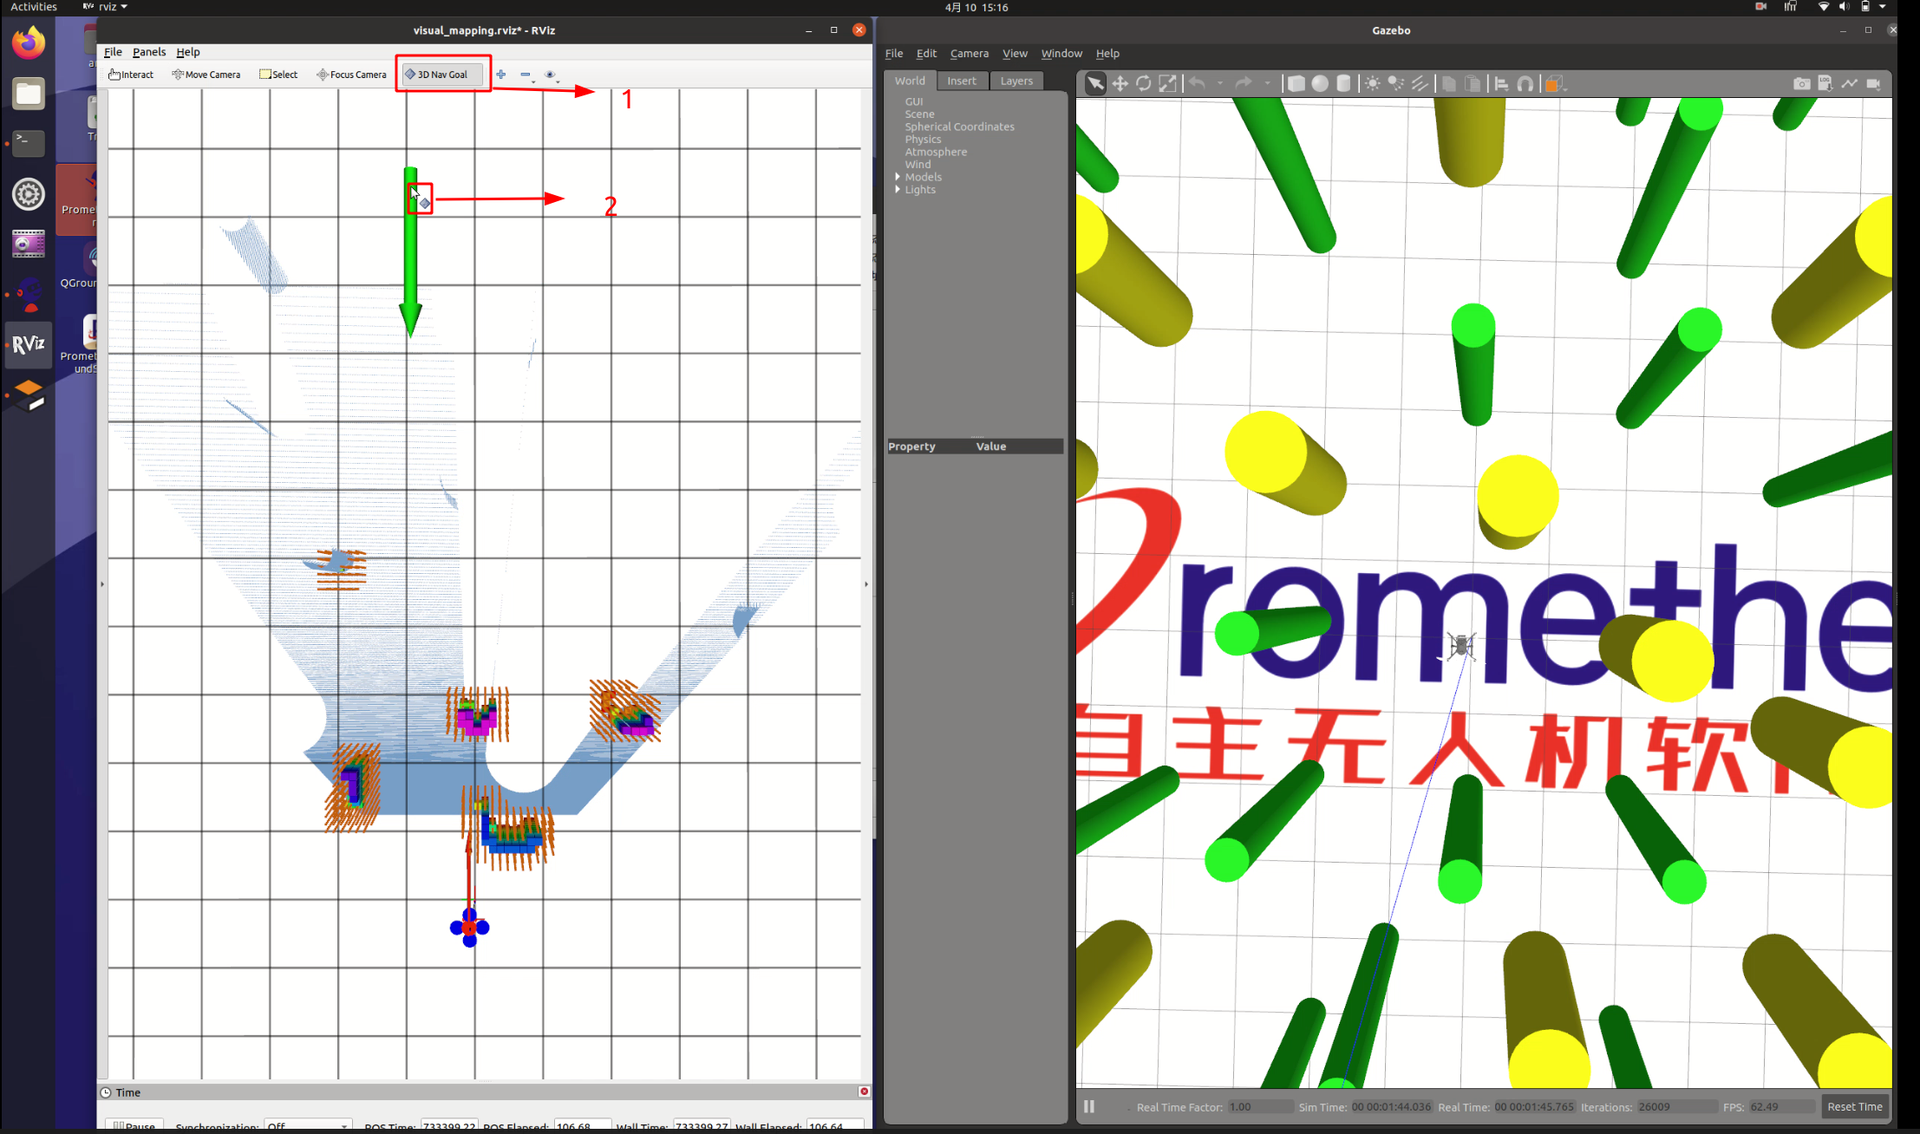
Task: Click the LOG data recording icon in Gazebo
Action: click(x=1826, y=84)
